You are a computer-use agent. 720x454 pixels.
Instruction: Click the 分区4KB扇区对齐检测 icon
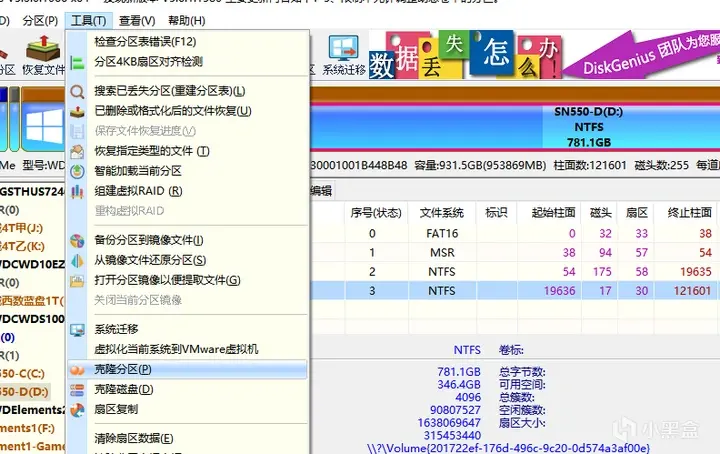(77, 62)
